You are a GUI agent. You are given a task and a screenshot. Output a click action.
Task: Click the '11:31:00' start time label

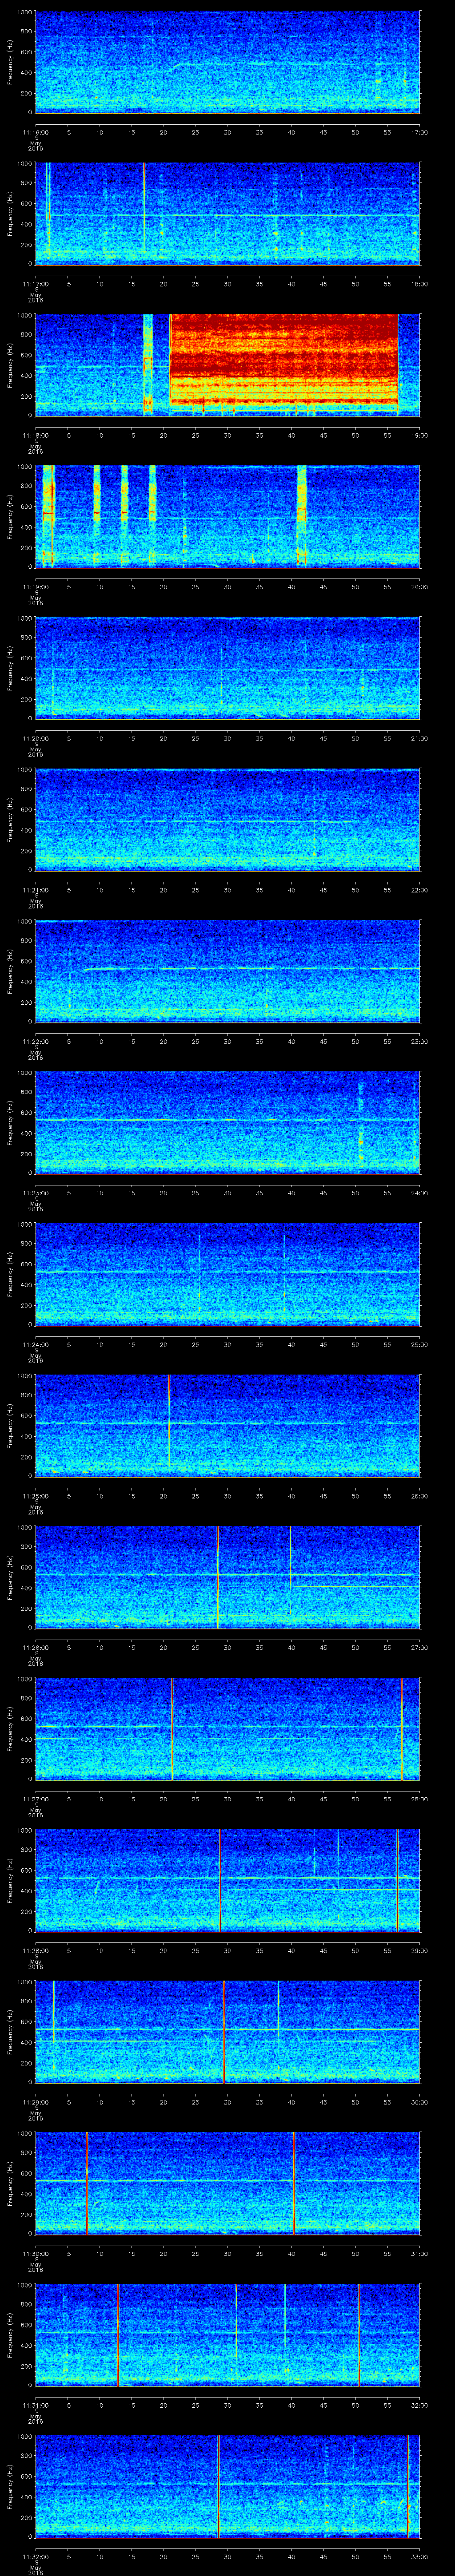35,2405
